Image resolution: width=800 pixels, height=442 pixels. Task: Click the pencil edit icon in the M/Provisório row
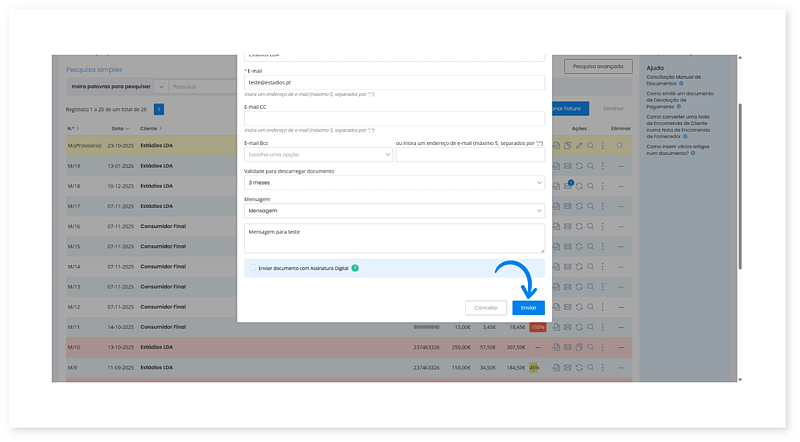(578, 146)
